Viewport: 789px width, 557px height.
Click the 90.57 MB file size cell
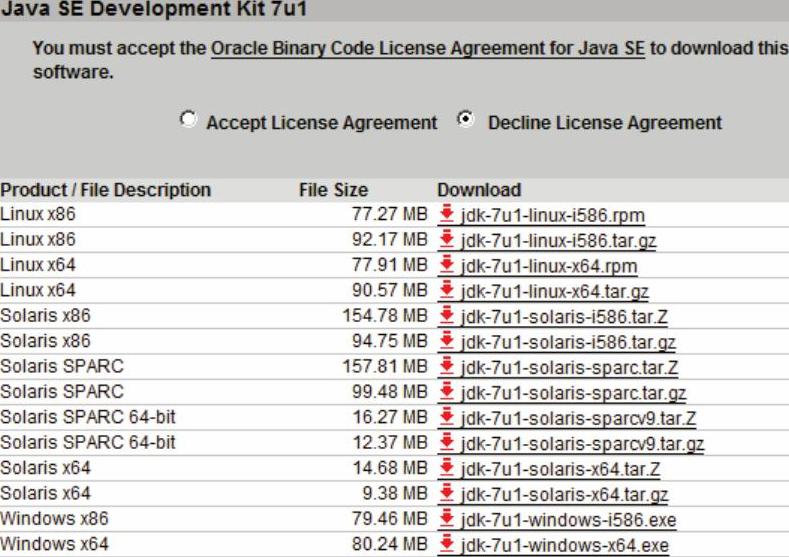(x=389, y=290)
